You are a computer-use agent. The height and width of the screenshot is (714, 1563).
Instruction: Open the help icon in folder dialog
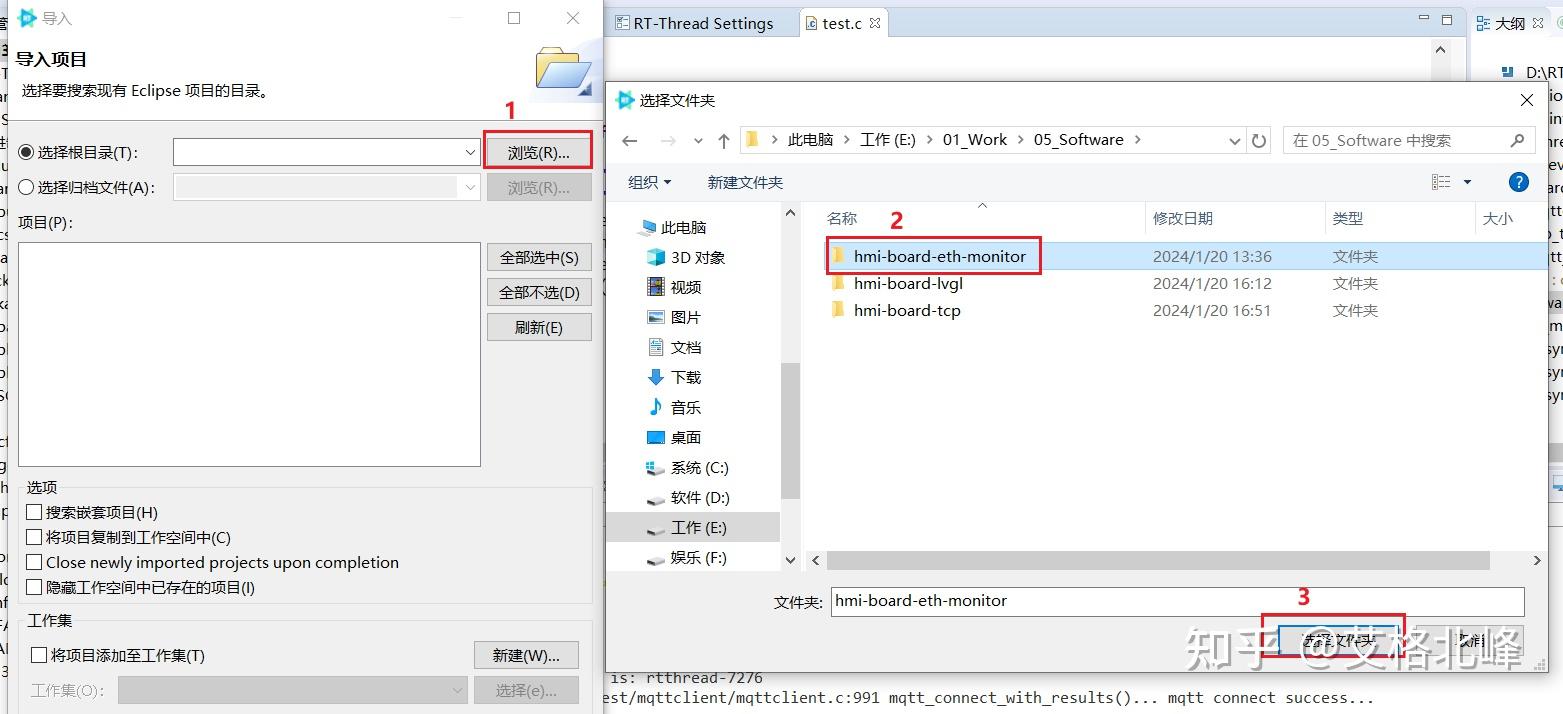coord(1518,182)
